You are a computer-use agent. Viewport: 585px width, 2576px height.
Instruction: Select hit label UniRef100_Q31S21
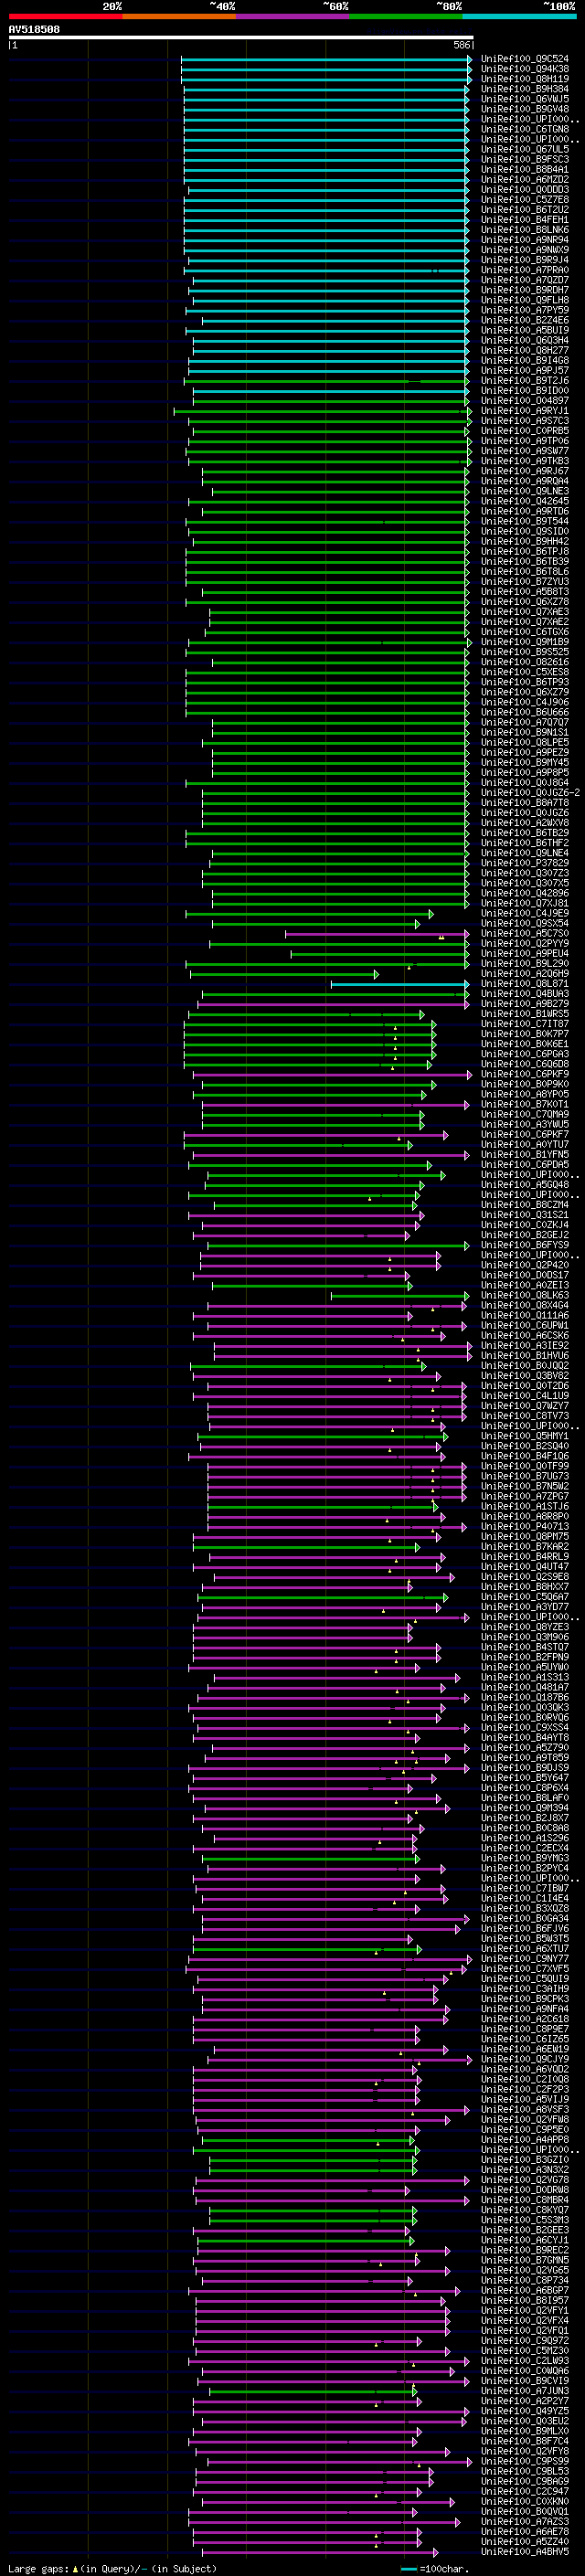tap(525, 1215)
